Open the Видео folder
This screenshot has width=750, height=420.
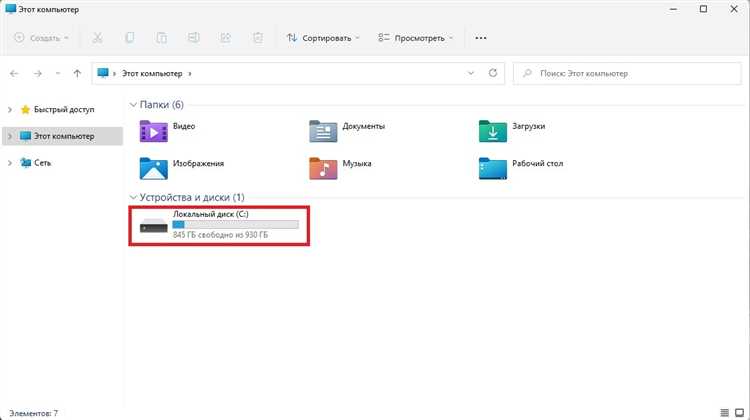pos(154,131)
